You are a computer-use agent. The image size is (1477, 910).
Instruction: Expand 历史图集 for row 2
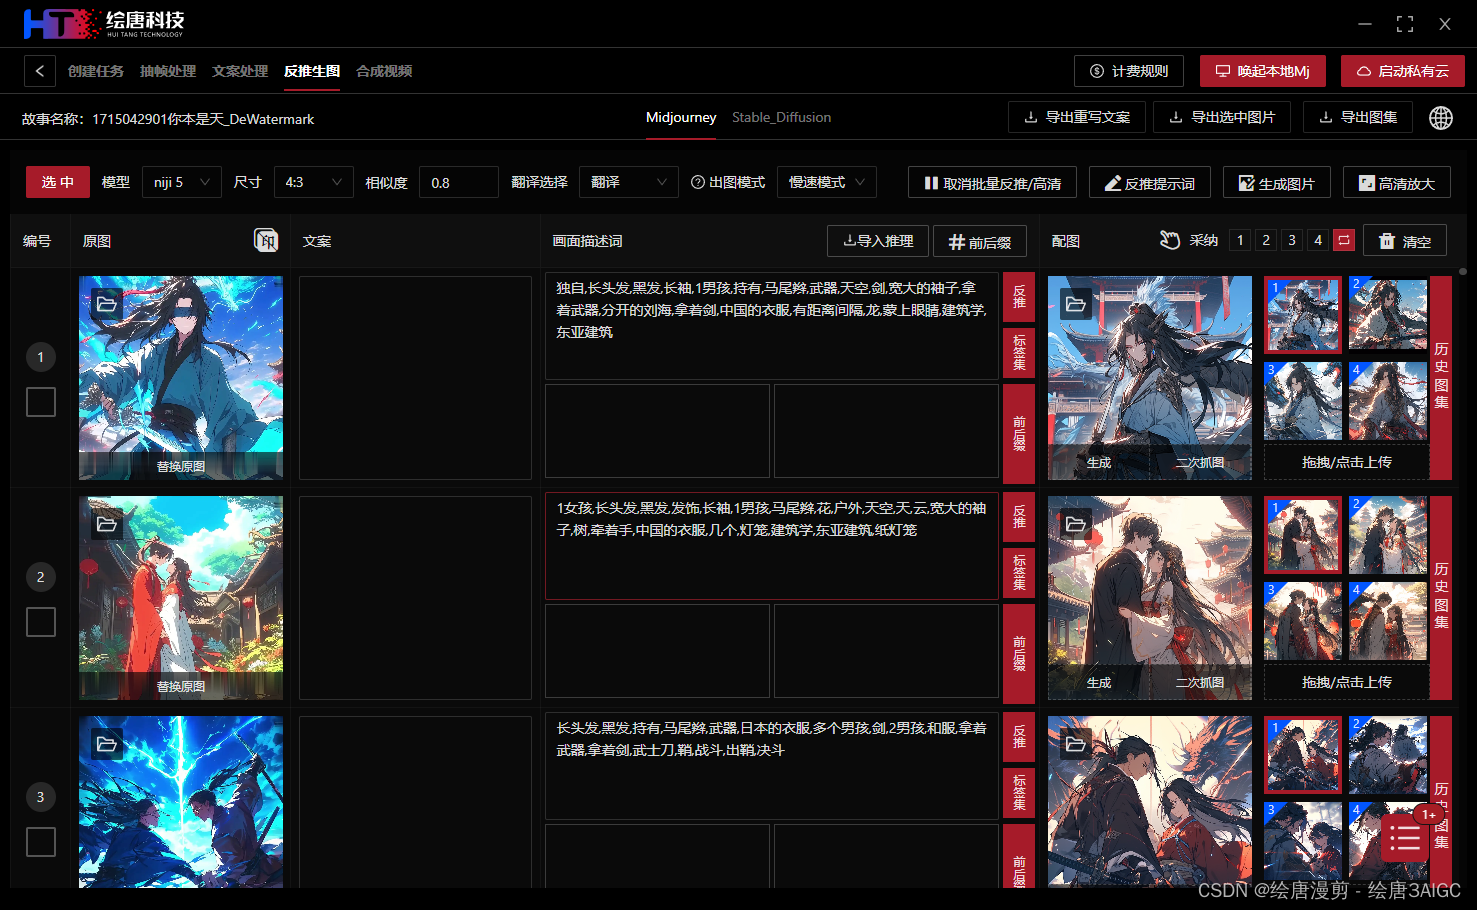pyautogui.click(x=1441, y=596)
